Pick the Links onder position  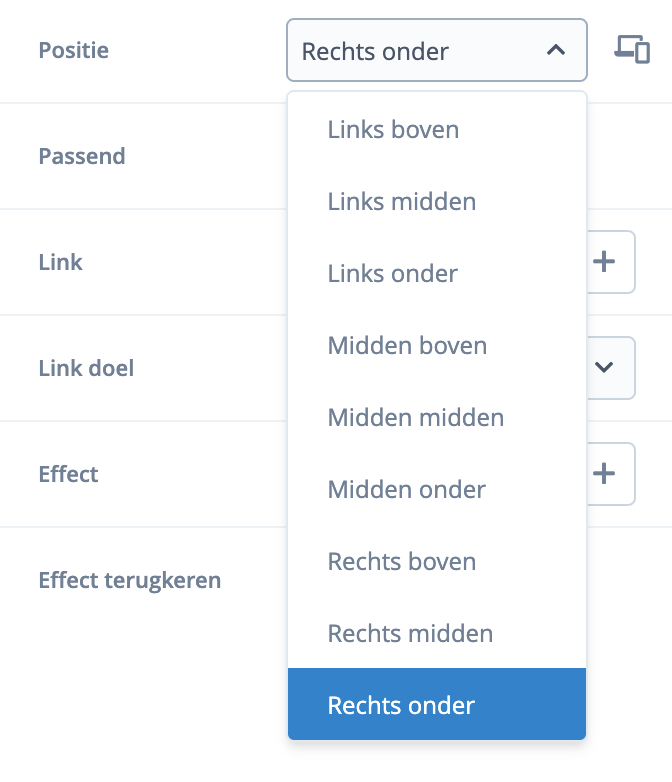coord(392,274)
